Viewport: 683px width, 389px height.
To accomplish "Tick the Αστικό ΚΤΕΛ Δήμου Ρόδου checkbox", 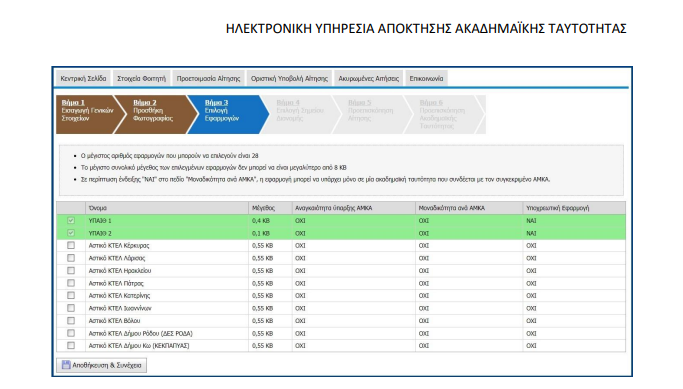I will point(71,333).
